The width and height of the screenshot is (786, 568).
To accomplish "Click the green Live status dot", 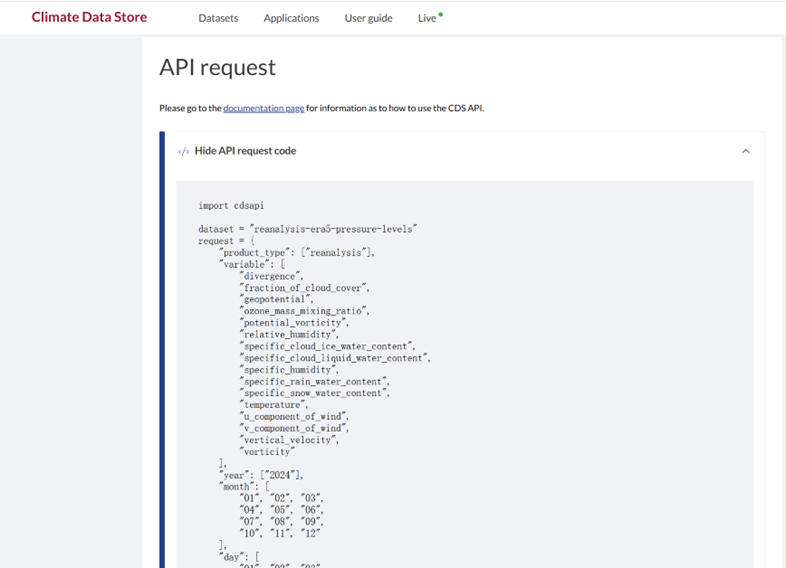I will (441, 15).
